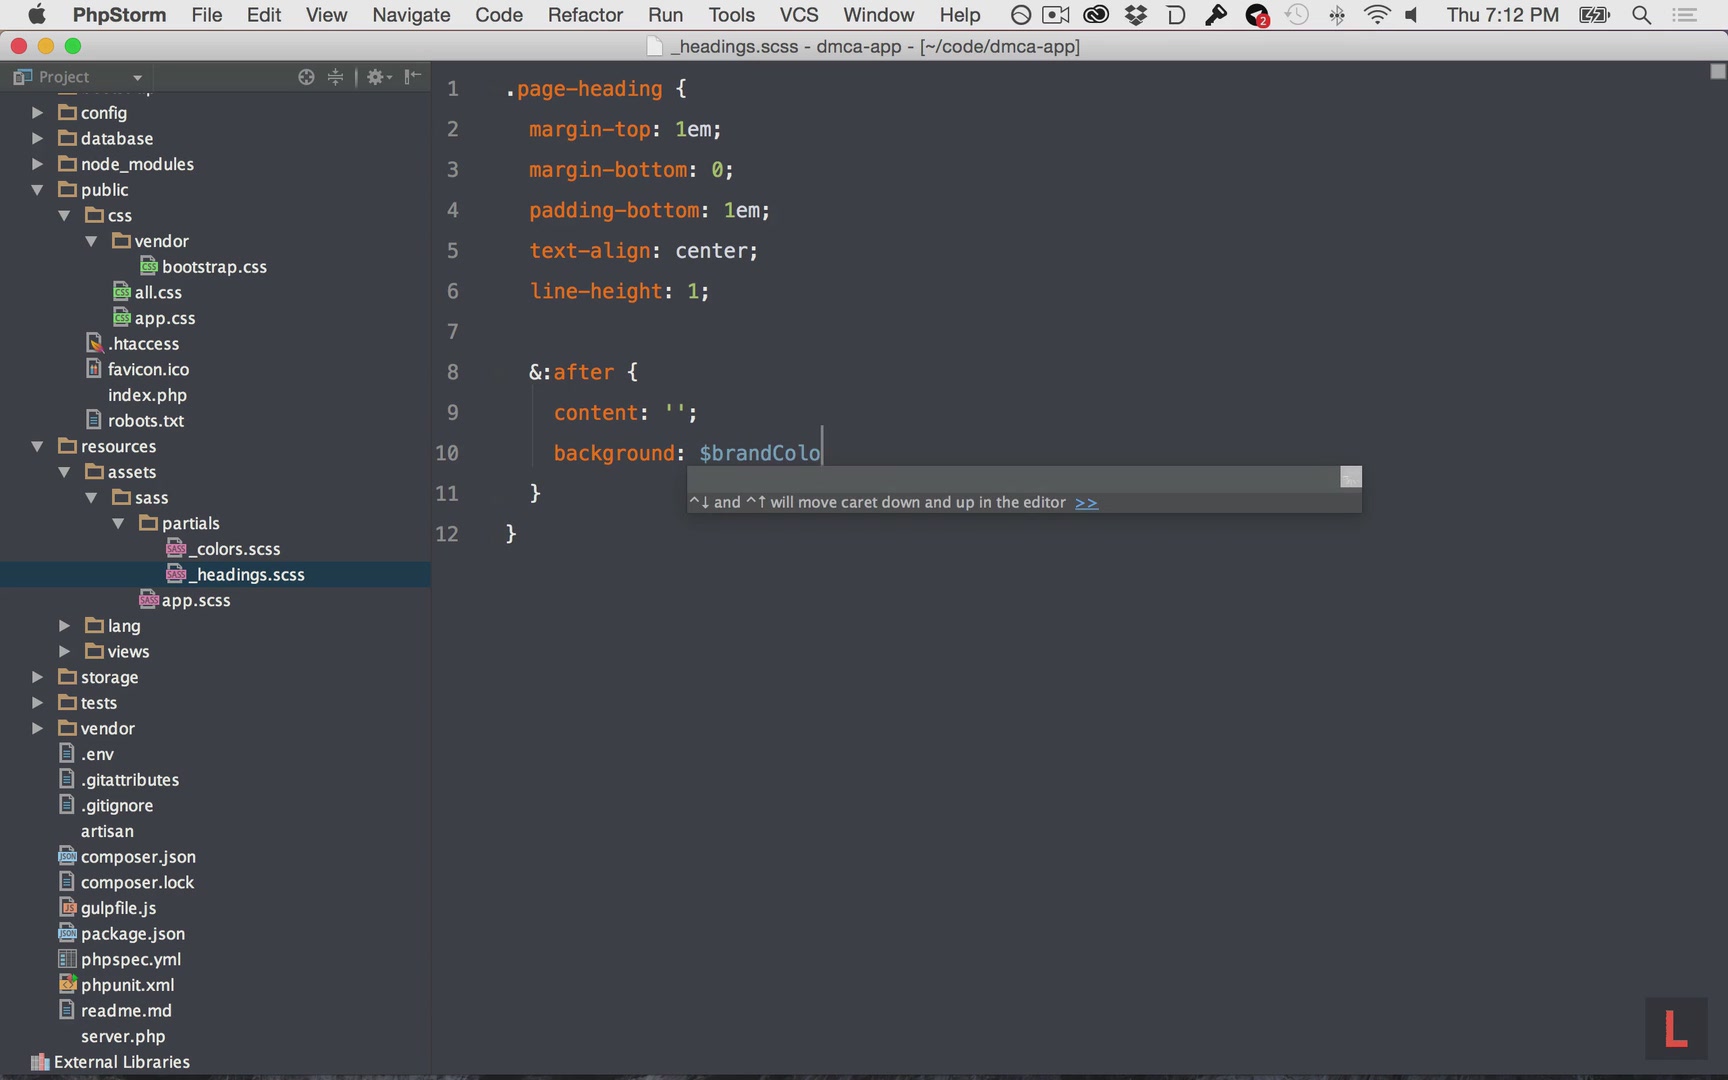Click the >> link in completion hint
Image resolution: width=1728 pixels, height=1080 pixels.
click(x=1086, y=502)
